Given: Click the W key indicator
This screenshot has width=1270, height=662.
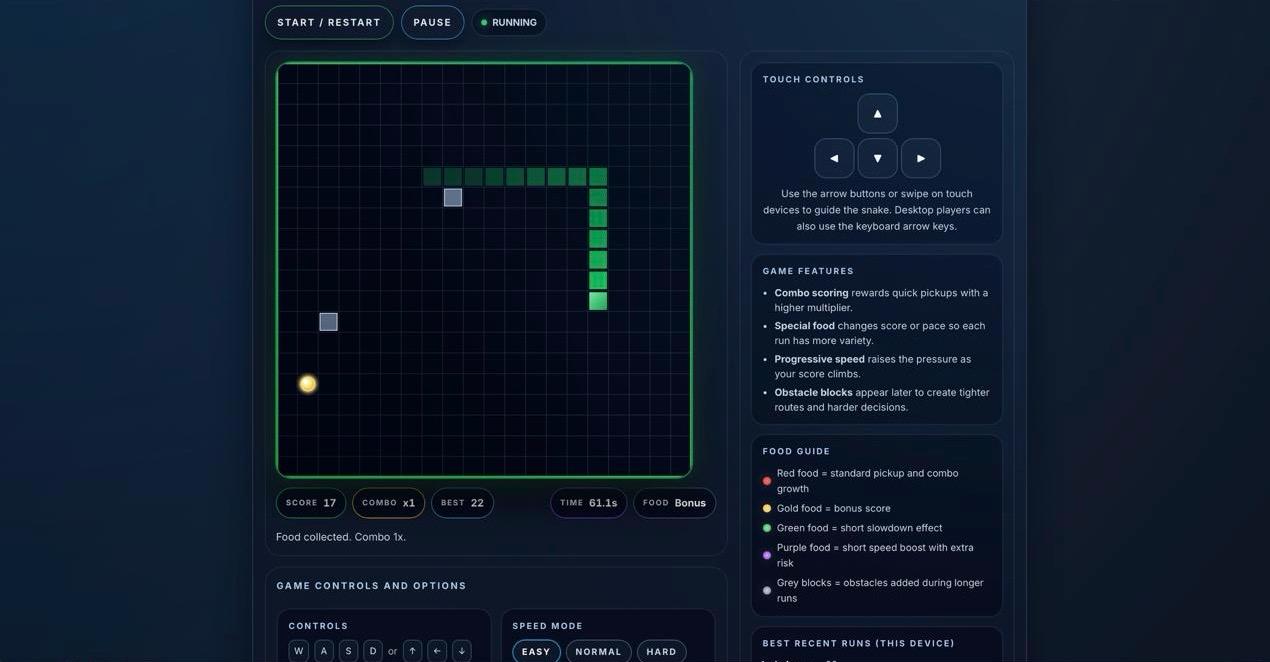Looking at the screenshot, I should point(298,651).
